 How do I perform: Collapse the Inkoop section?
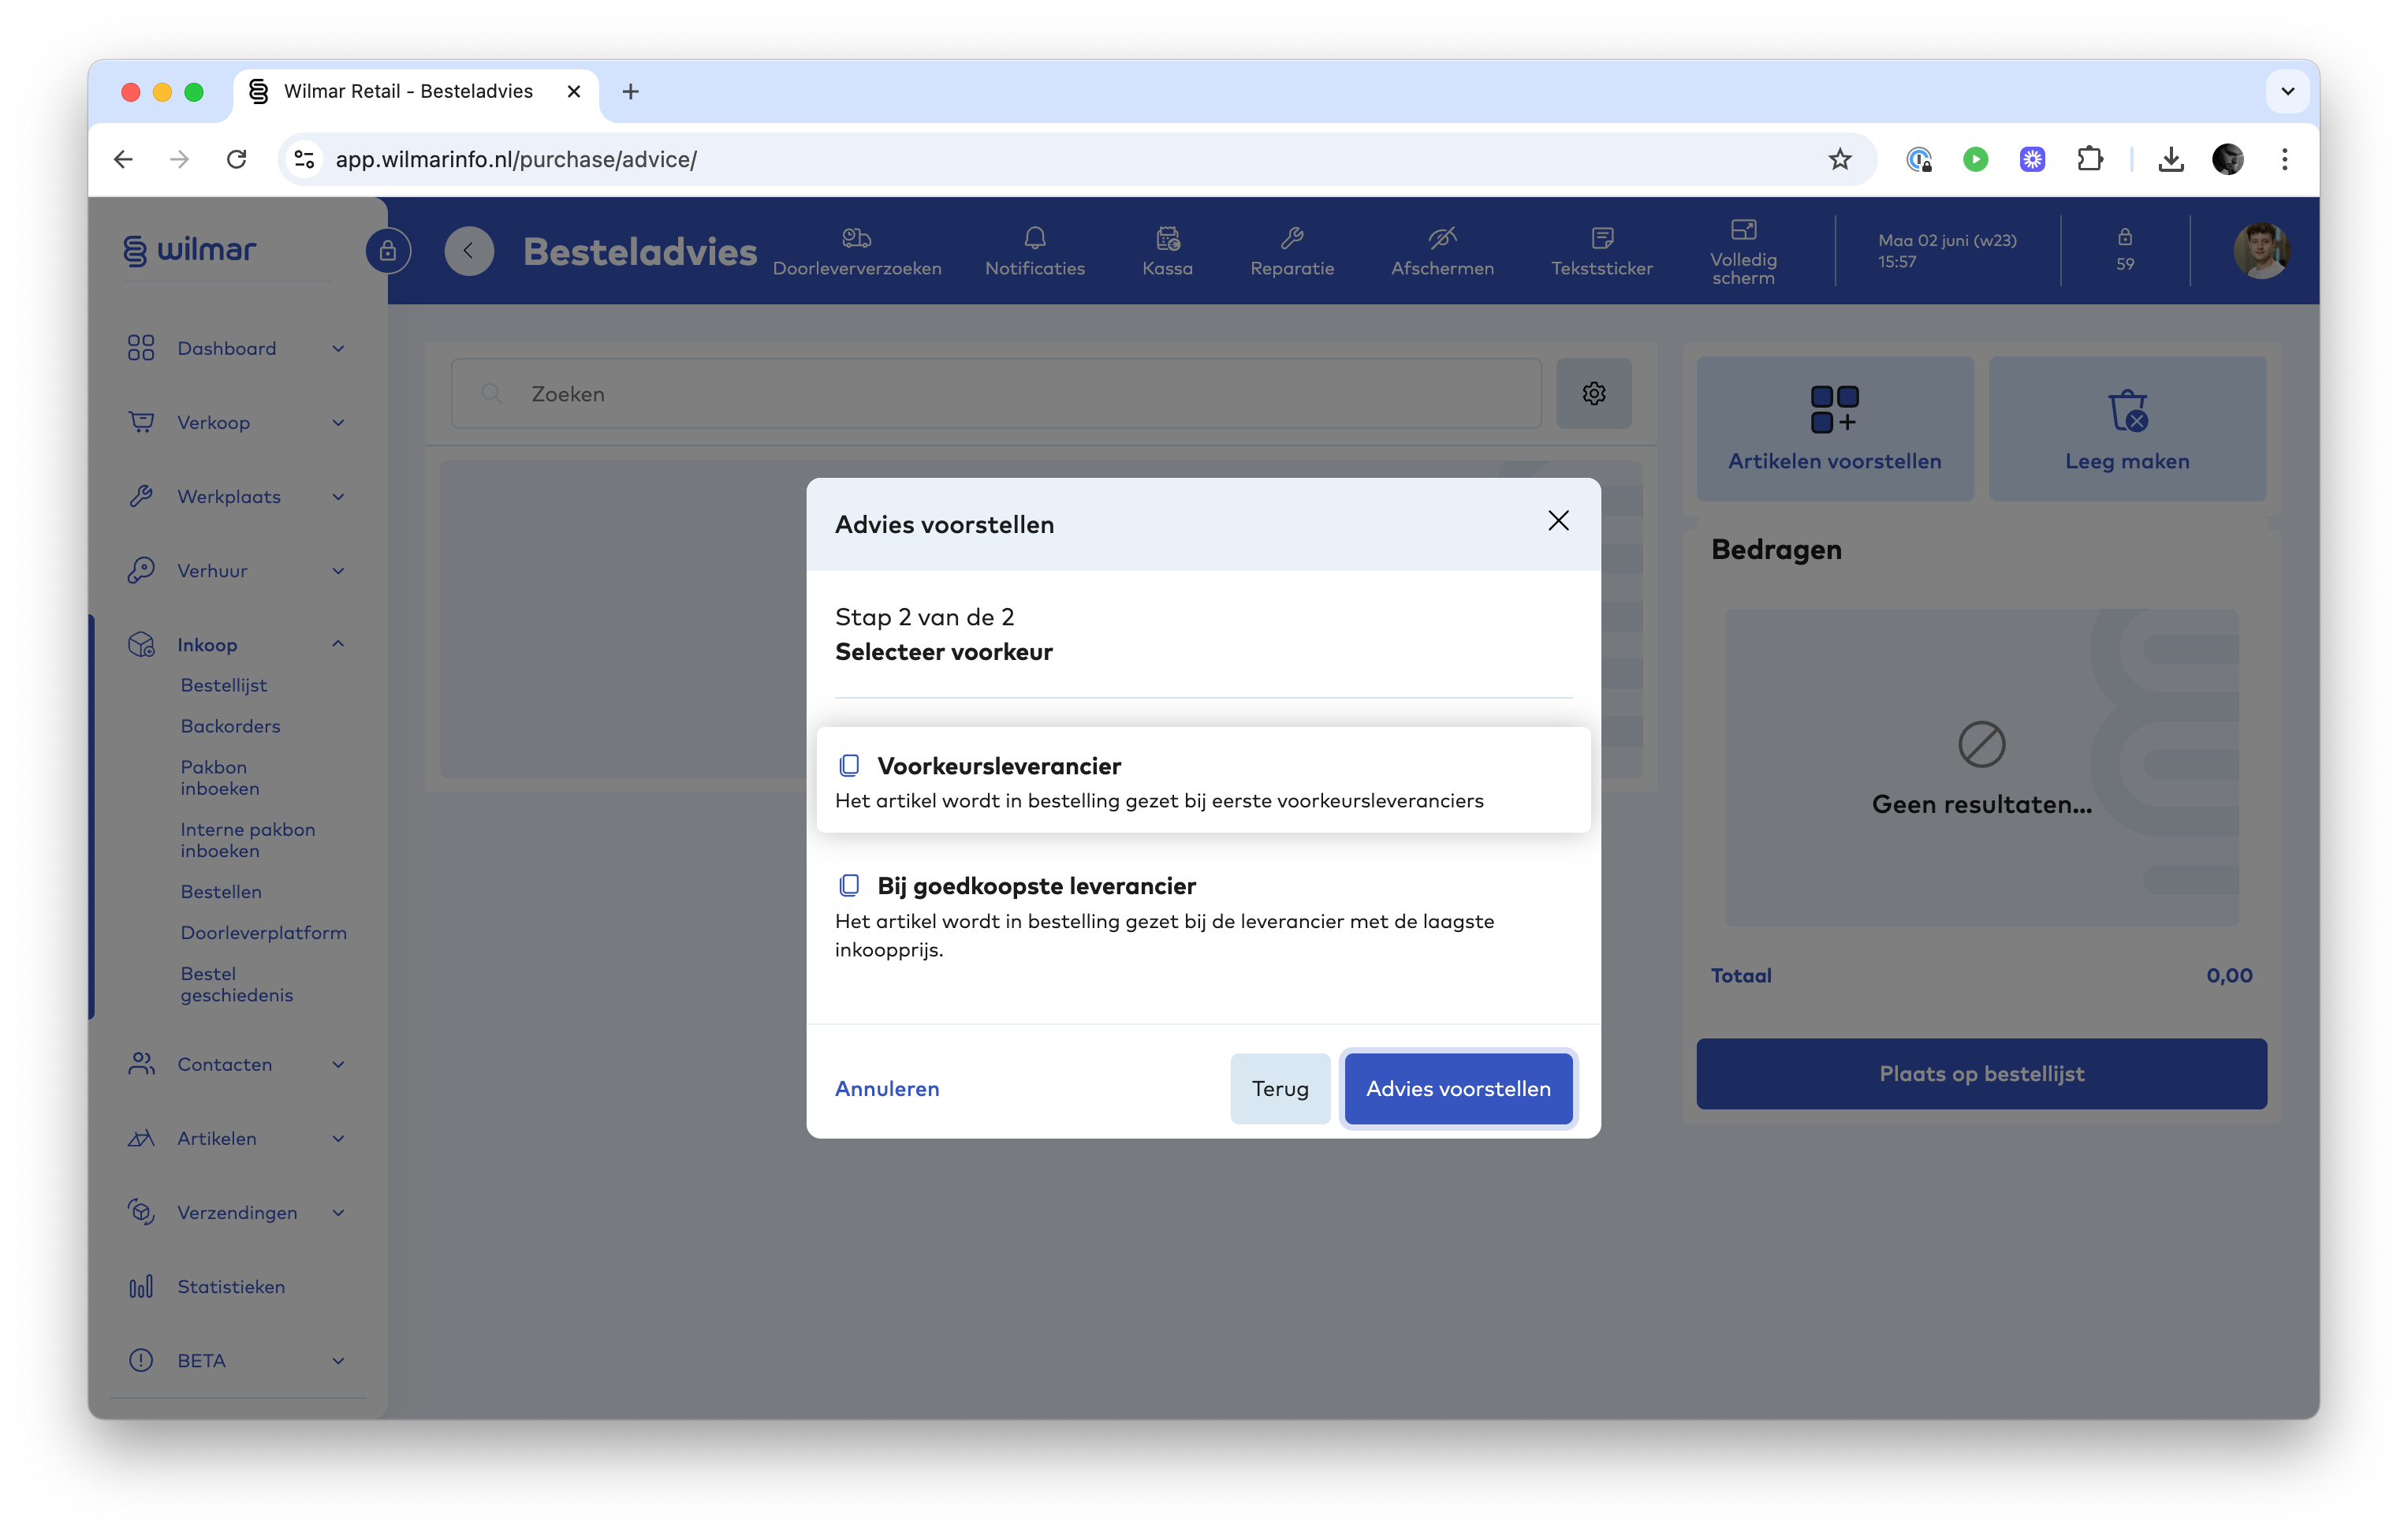(236, 644)
